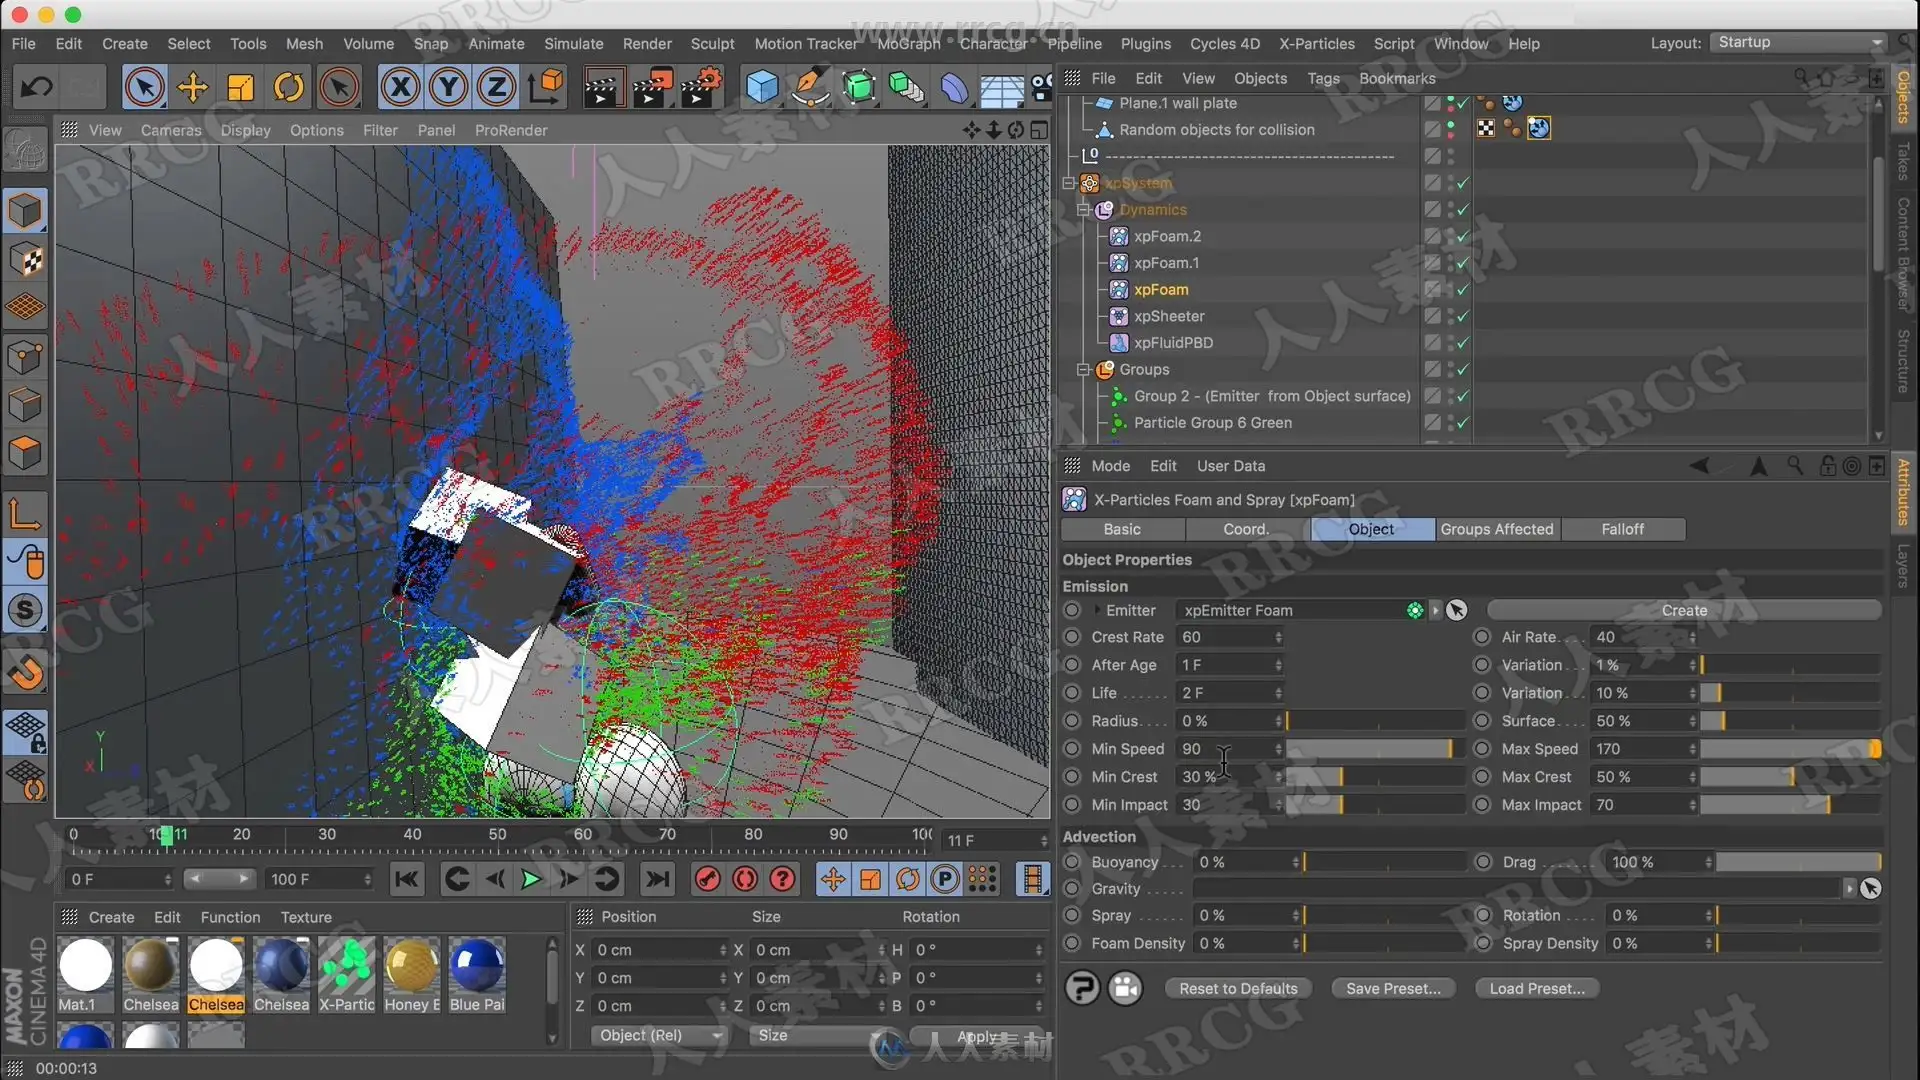Viewport: 1920px width, 1080px height.
Task: Select the Move tool
Action: (192, 88)
